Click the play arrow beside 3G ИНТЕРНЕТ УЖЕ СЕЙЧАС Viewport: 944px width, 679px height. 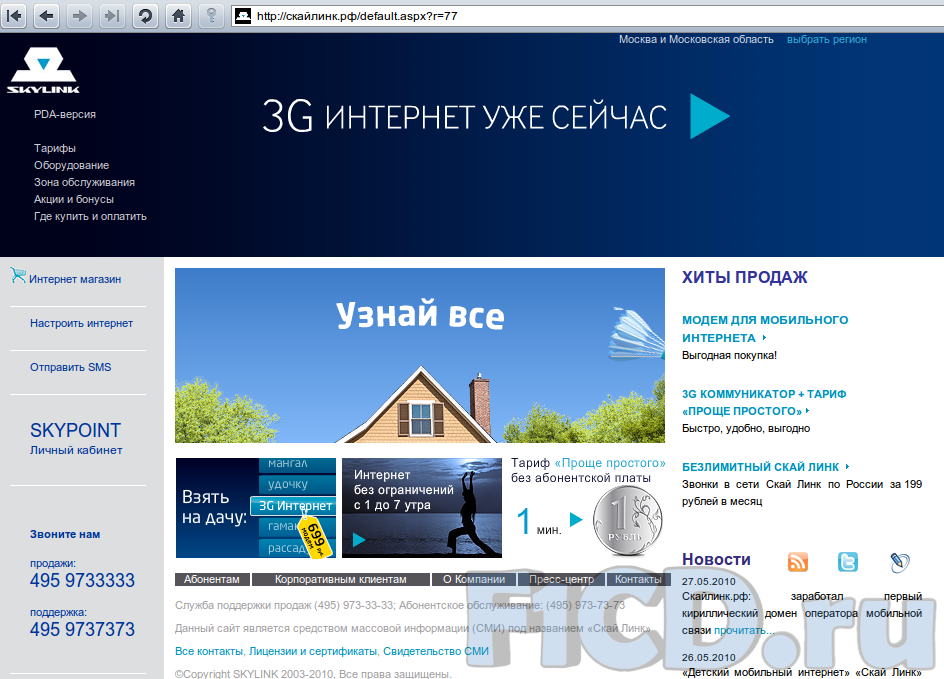(x=709, y=116)
